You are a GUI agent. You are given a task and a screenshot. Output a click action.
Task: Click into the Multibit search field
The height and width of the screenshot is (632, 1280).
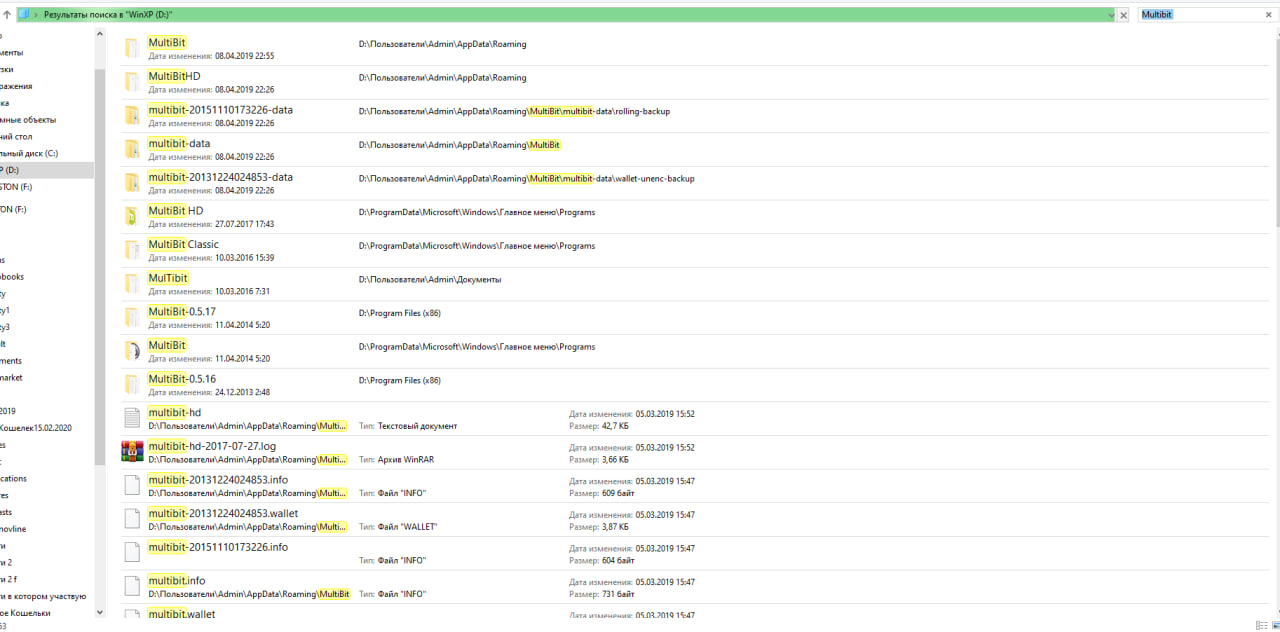(x=1200, y=15)
